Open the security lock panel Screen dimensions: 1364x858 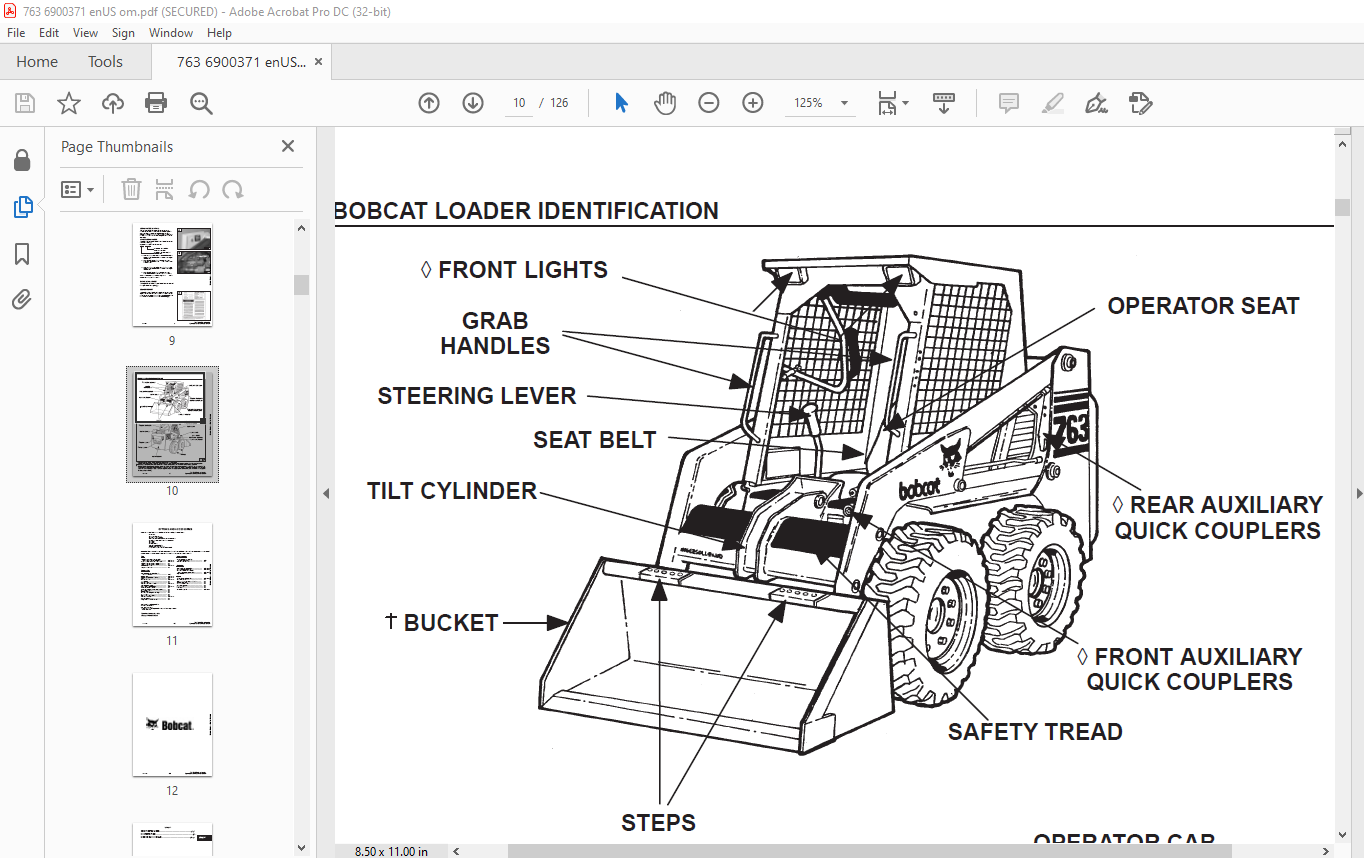pos(22,160)
